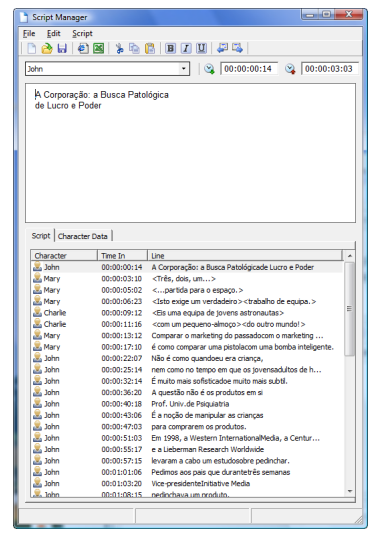The height and width of the screenshot is (537, 377).
Task: Select the John row at 00:00:51:03
Action: pos(187,438)
